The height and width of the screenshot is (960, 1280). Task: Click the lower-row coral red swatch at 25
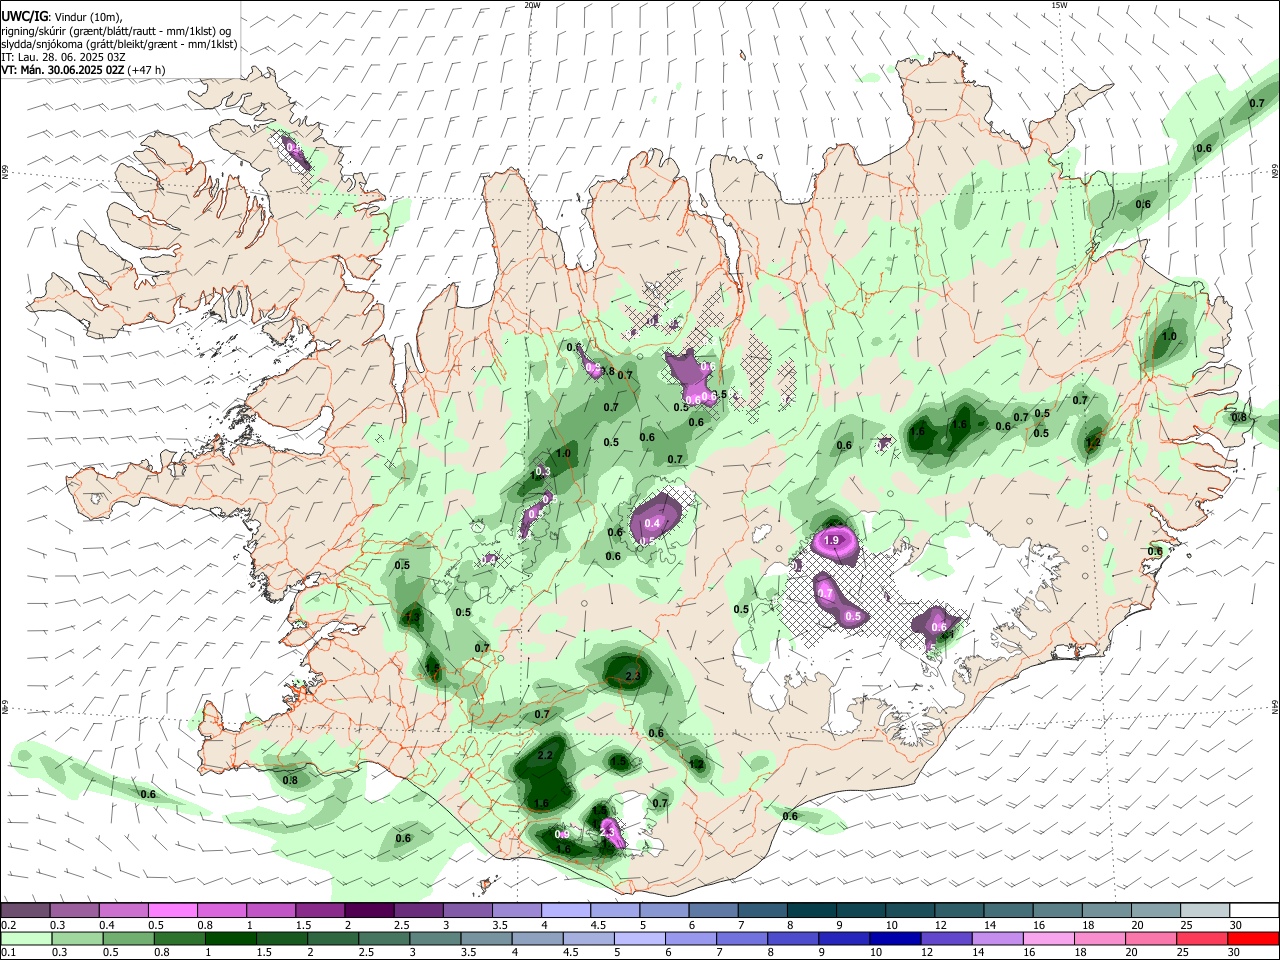pos(1201,939)
